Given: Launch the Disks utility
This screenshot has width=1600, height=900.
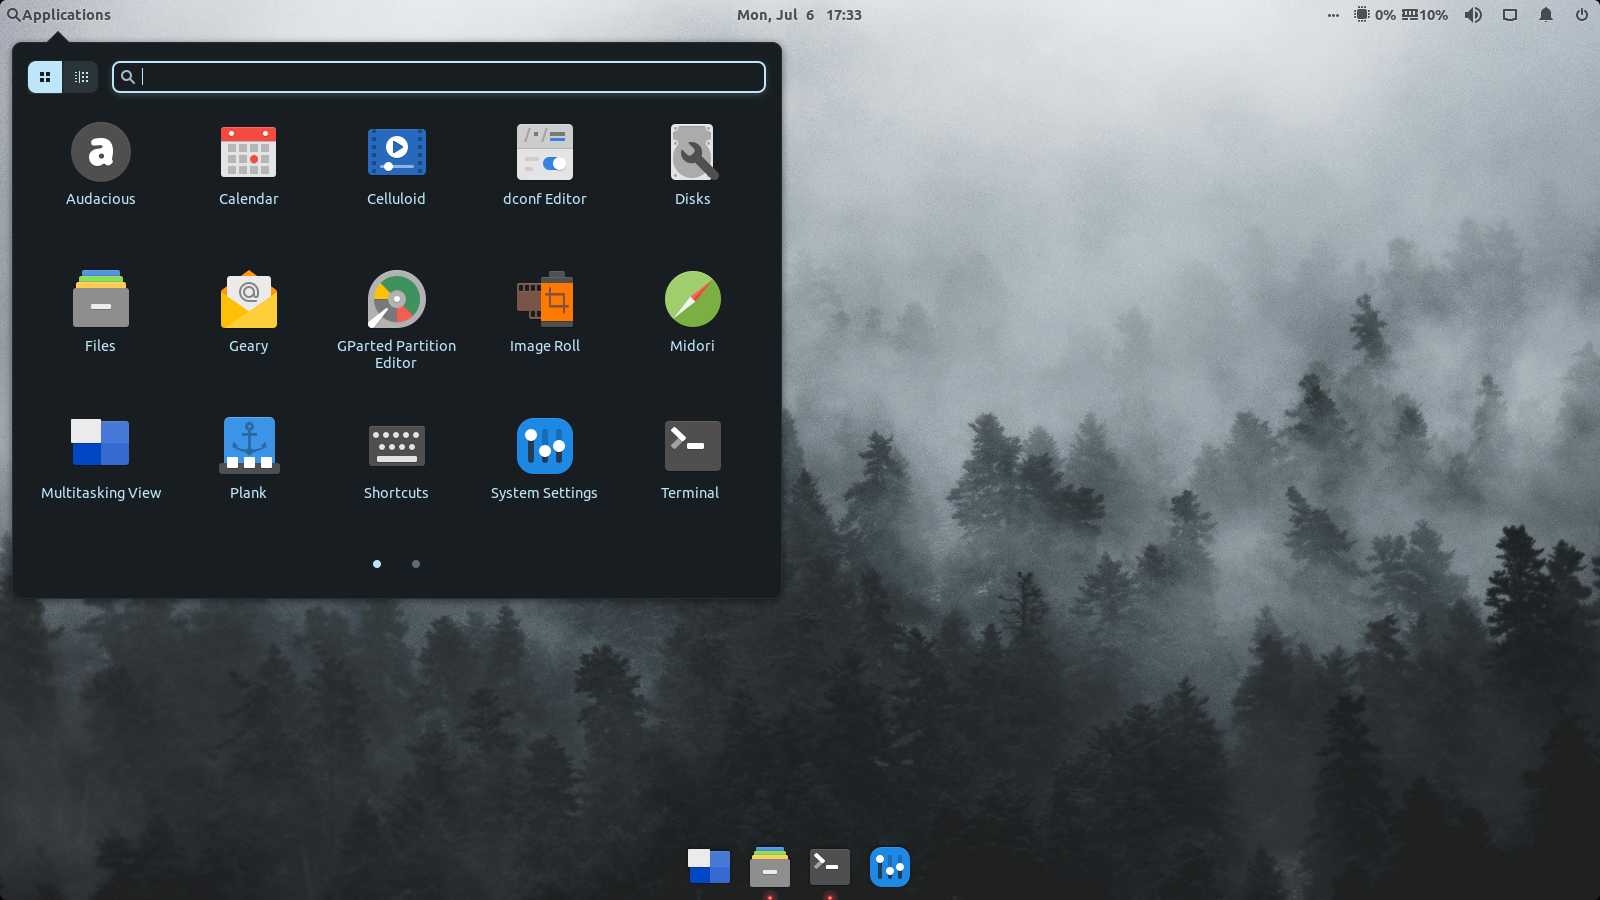Looking at the screenshot, I should [x=692, y=152].
